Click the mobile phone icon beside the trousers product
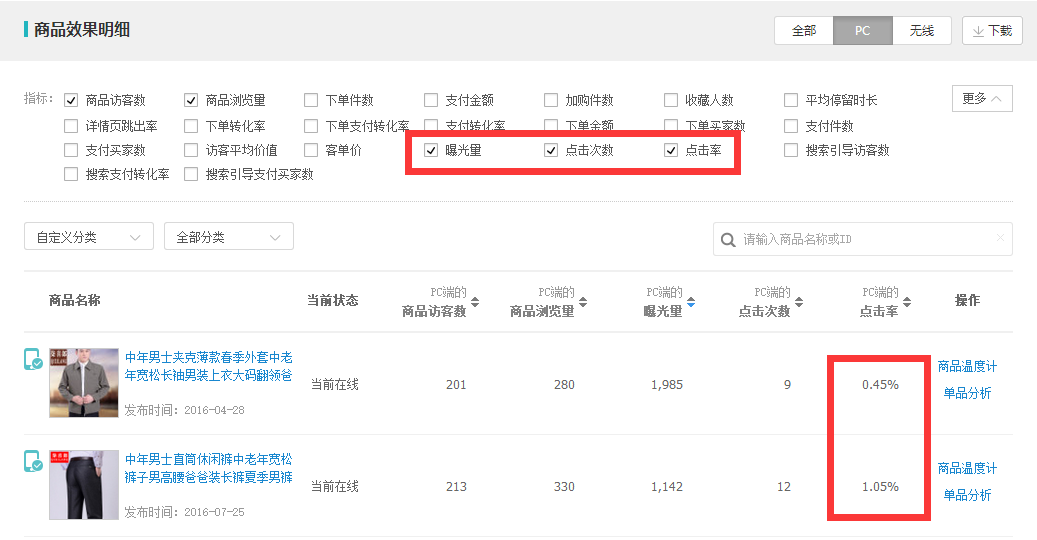The height and width of the screenshot is (540, 1037). point(34,462)
